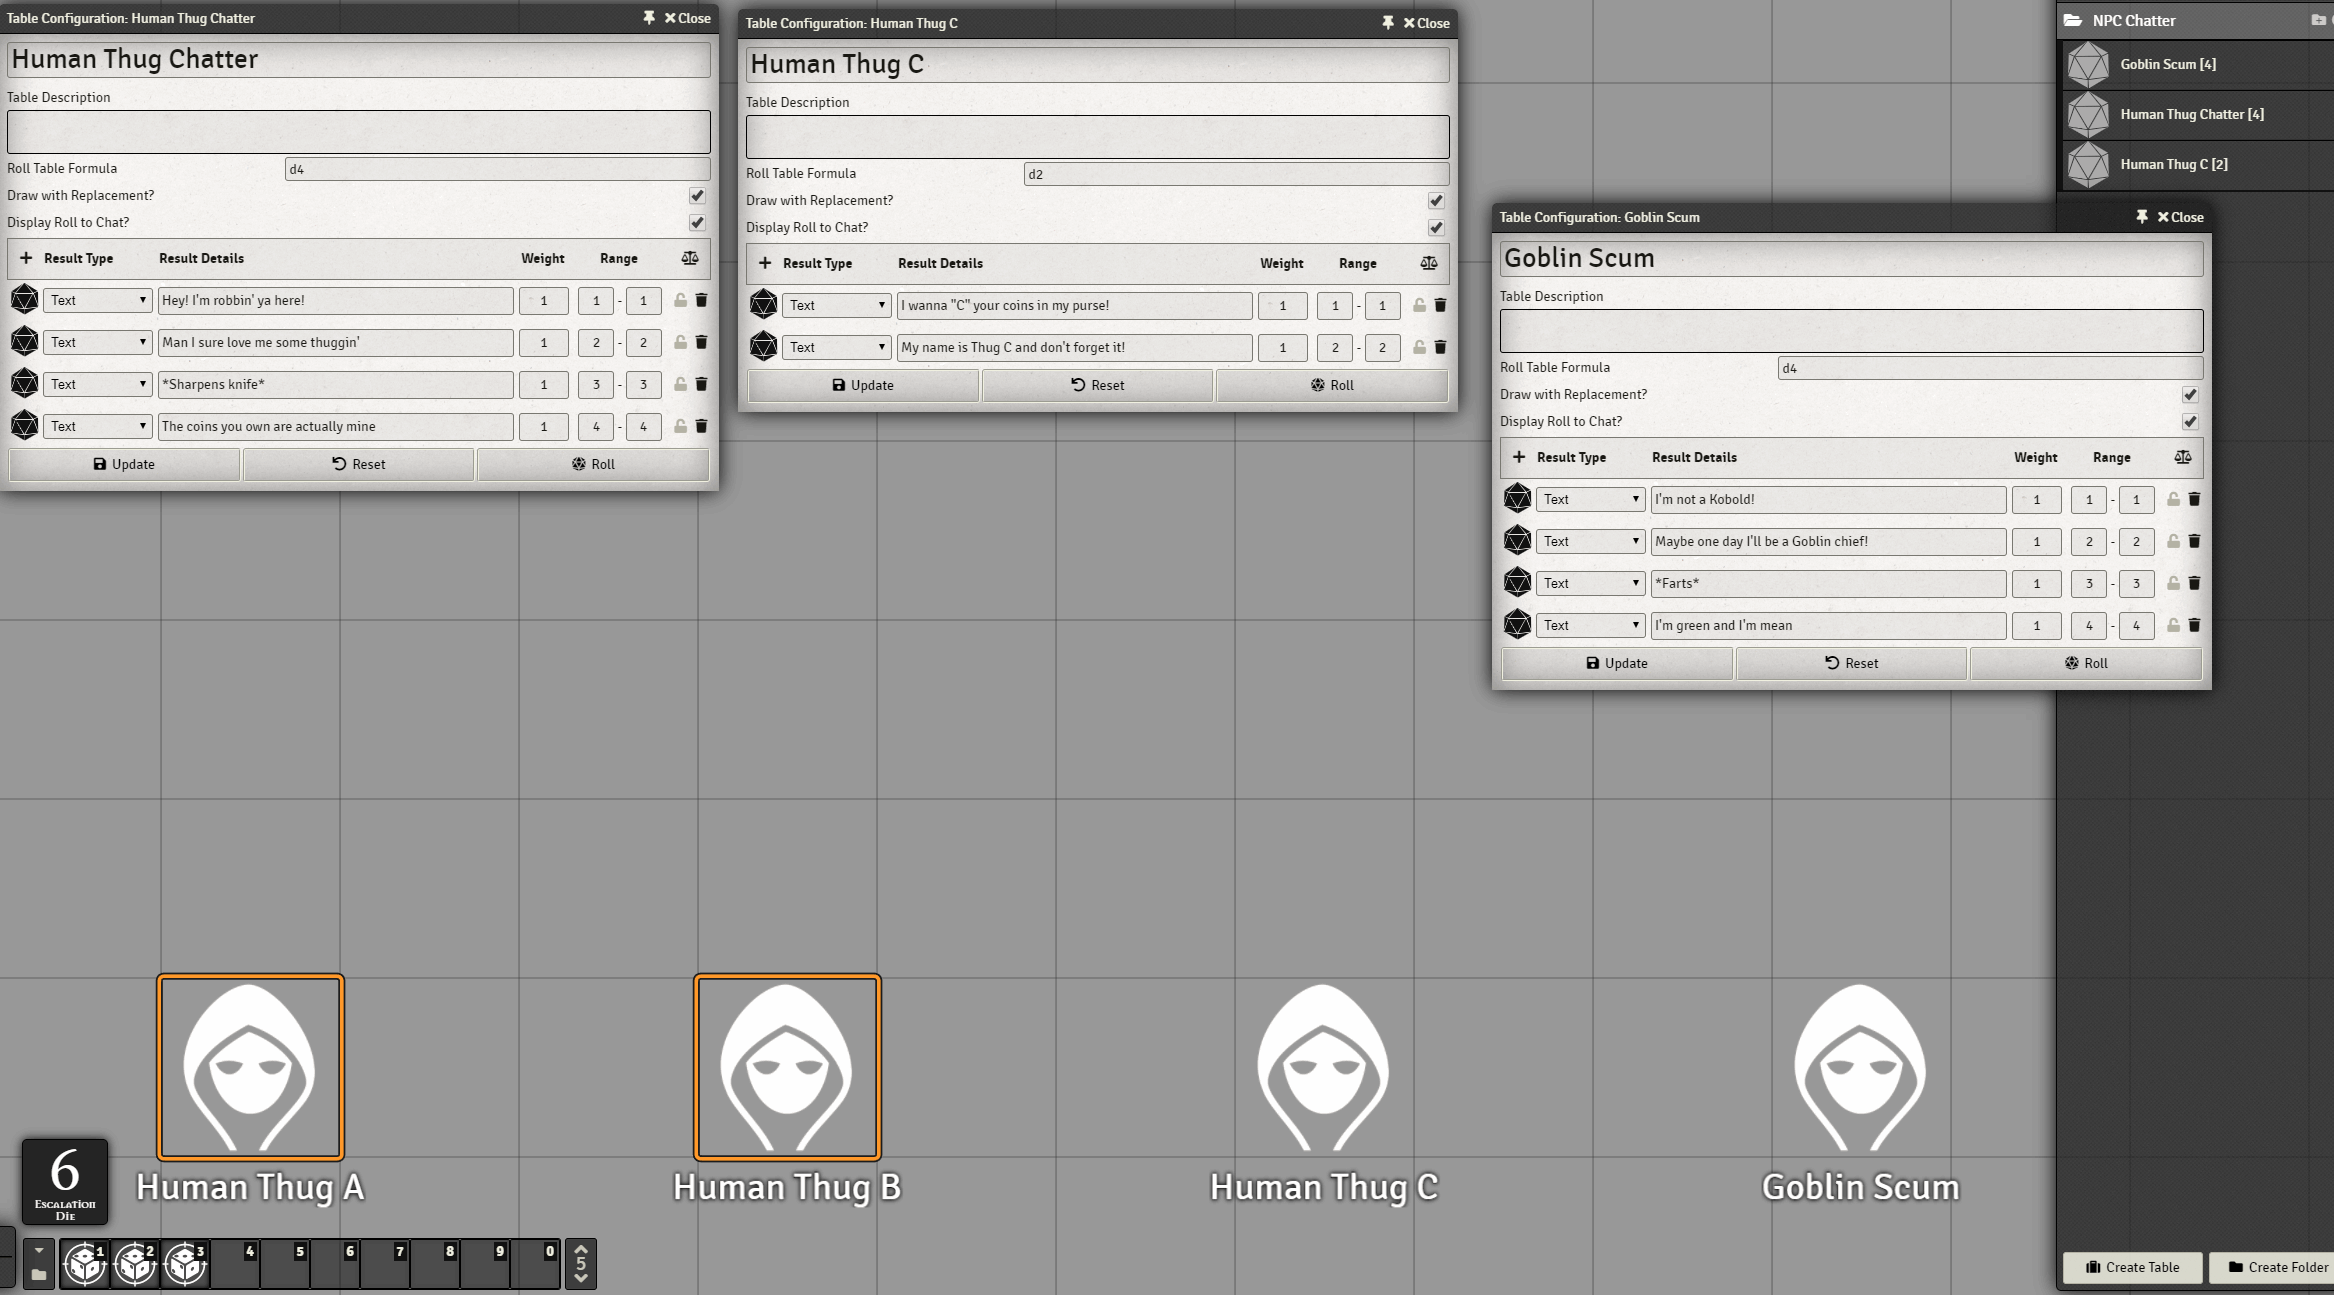The image size is (2334, 1295).
Task: Open result type dropdown for 'I'm green and I'm mean'
Action: 1590,625
